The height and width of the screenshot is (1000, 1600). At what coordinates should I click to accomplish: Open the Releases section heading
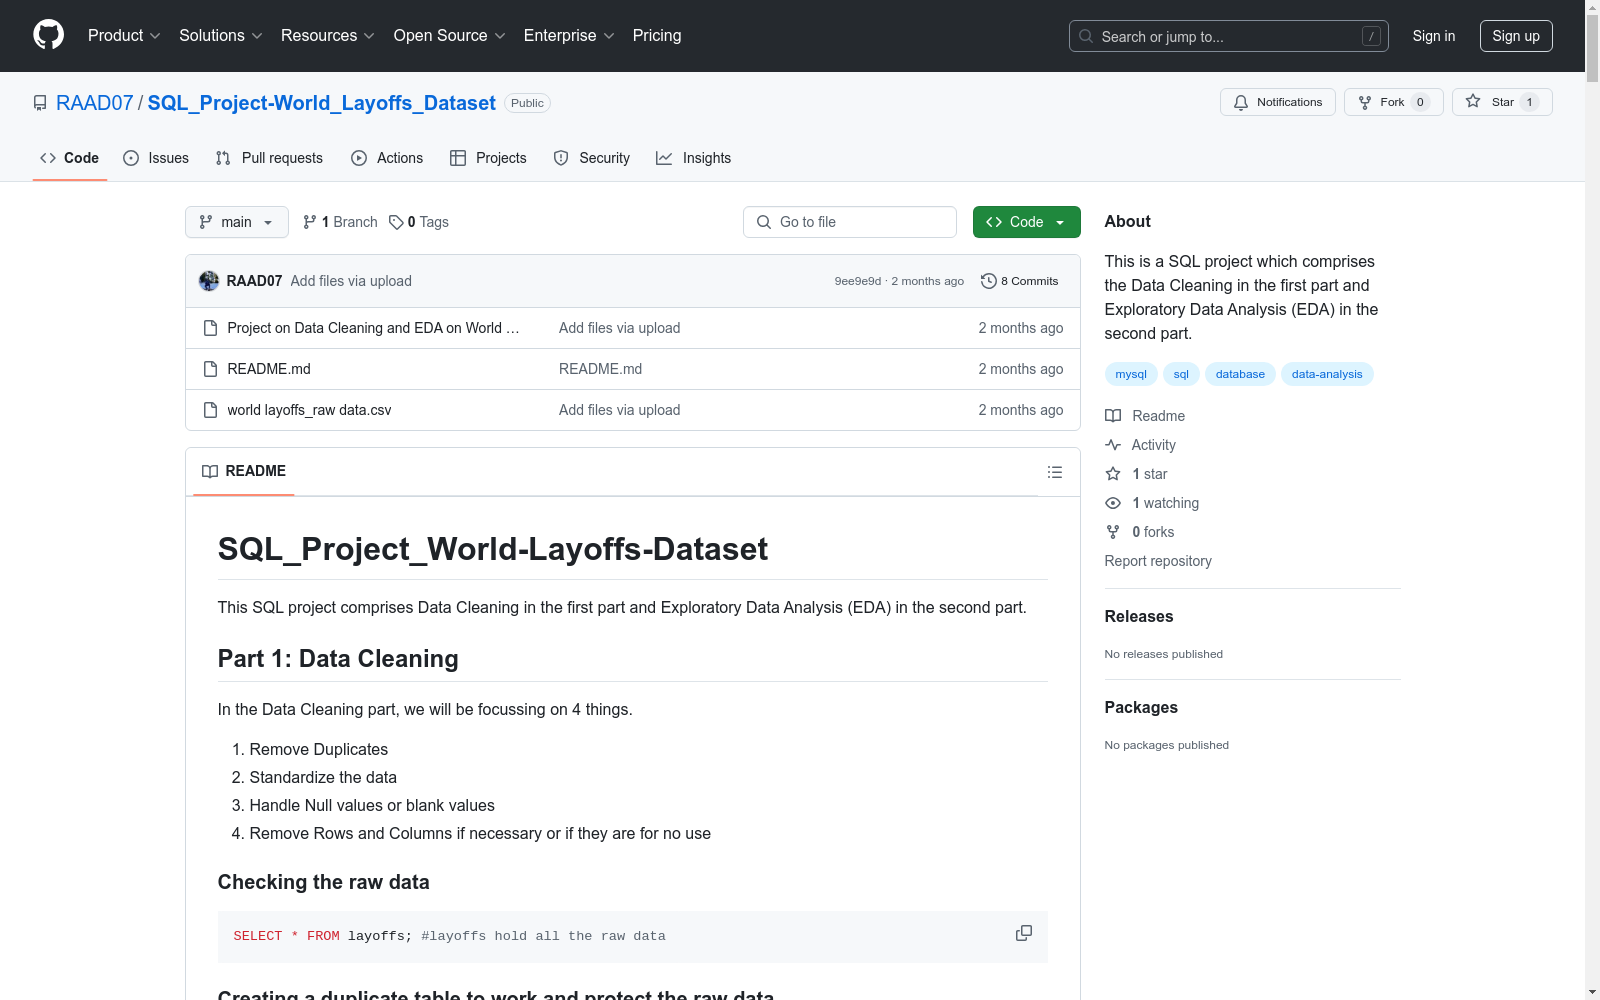point(1139,616)
